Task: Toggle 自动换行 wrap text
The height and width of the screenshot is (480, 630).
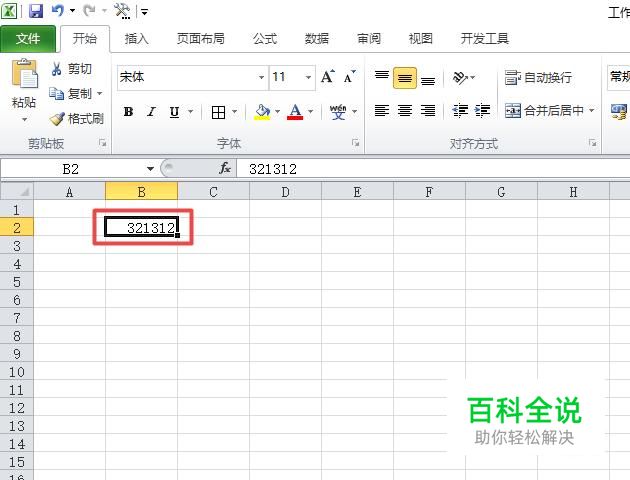Action: coord(538,78)
